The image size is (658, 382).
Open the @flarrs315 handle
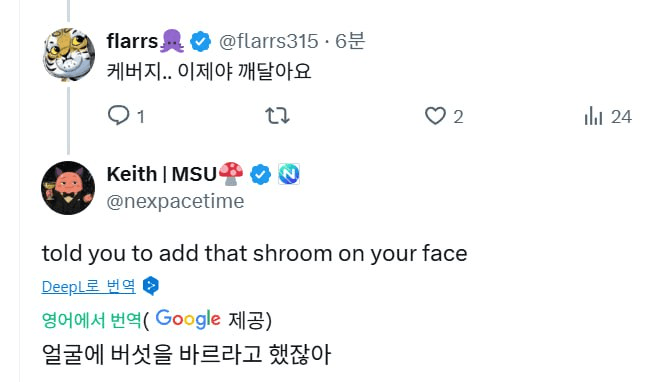269,41
